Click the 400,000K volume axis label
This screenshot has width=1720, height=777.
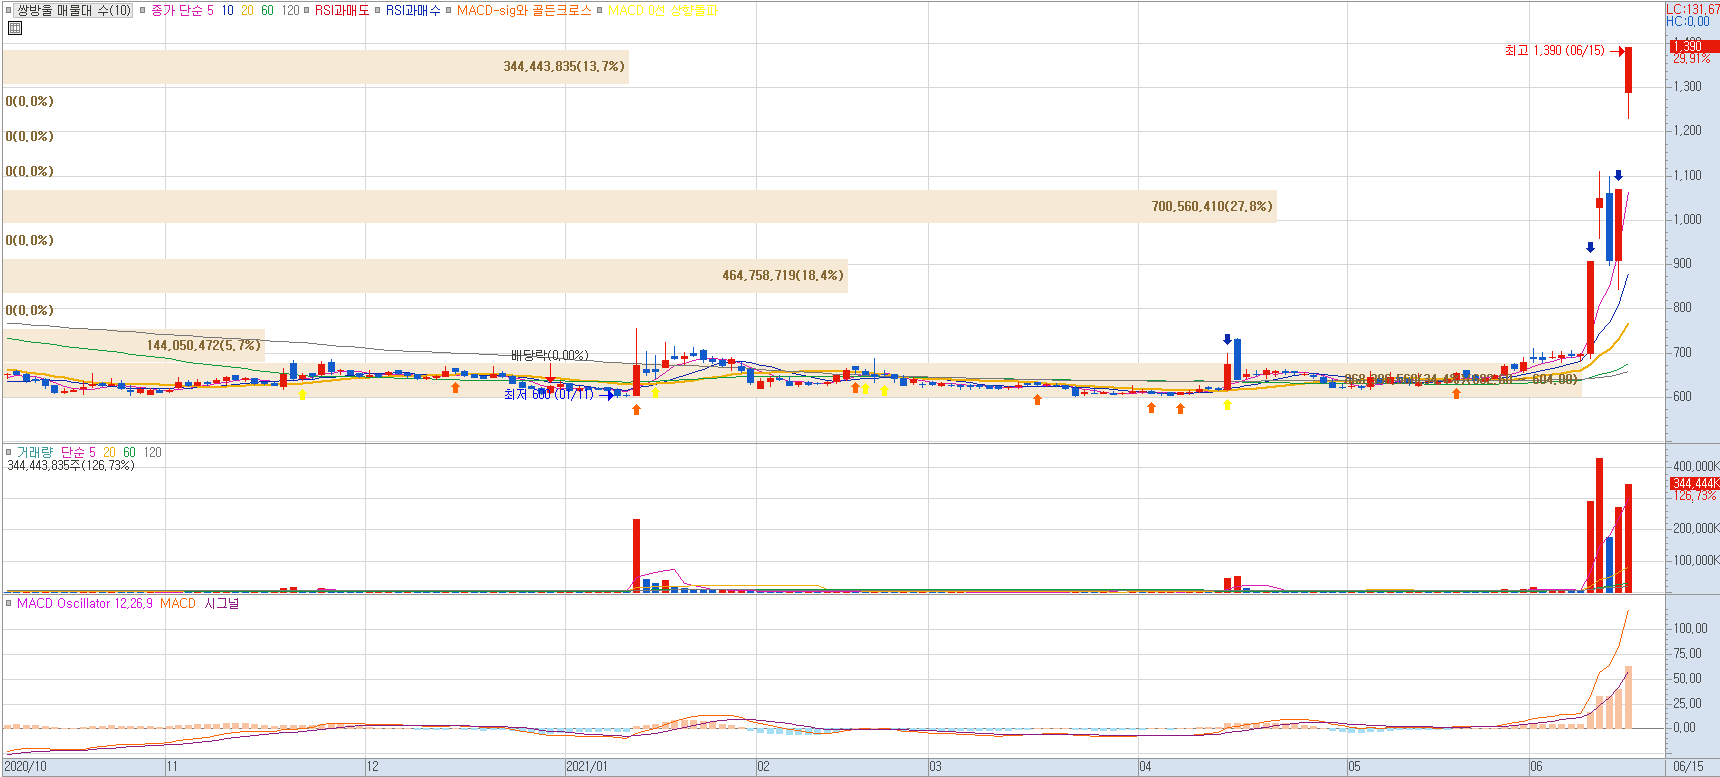1696,466
